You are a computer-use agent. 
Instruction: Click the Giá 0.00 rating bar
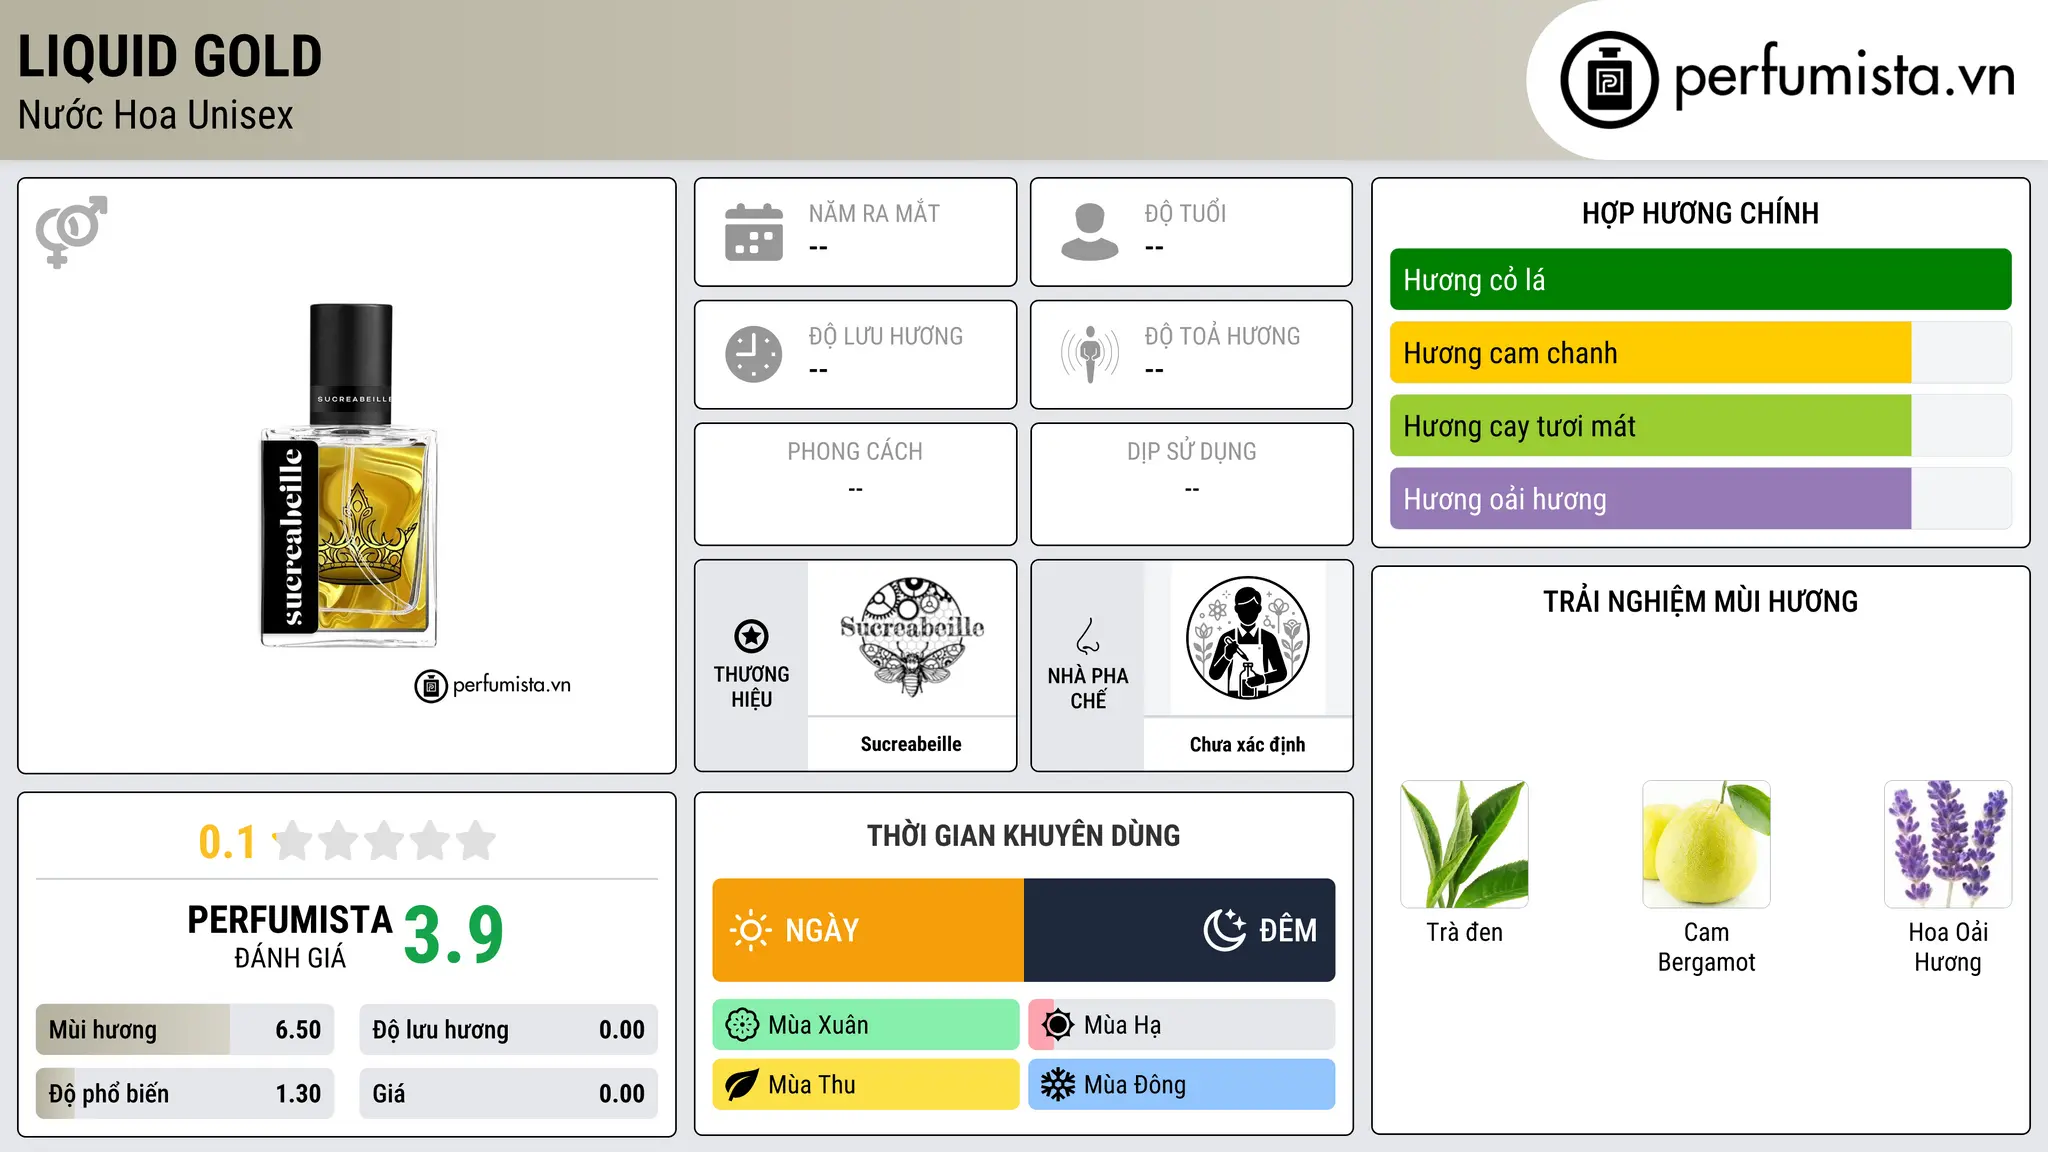[x=508, y=1094]
